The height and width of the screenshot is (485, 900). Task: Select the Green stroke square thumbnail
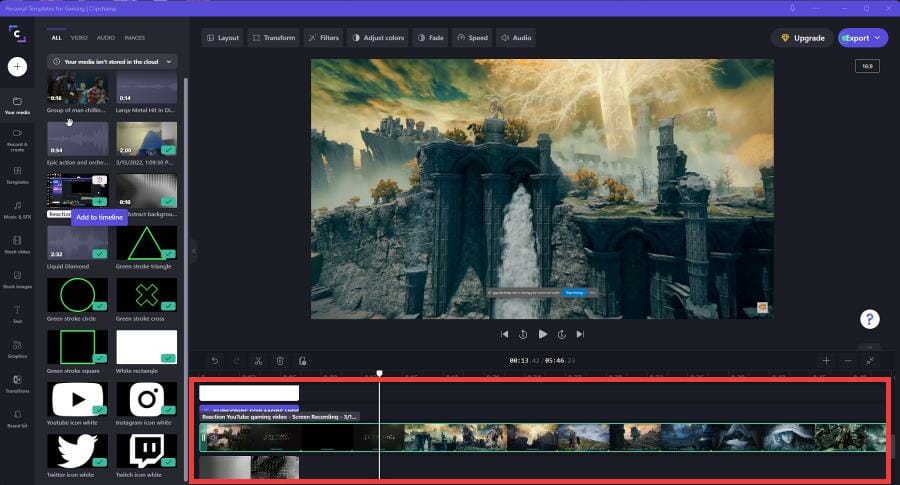[x=77, y=347]
